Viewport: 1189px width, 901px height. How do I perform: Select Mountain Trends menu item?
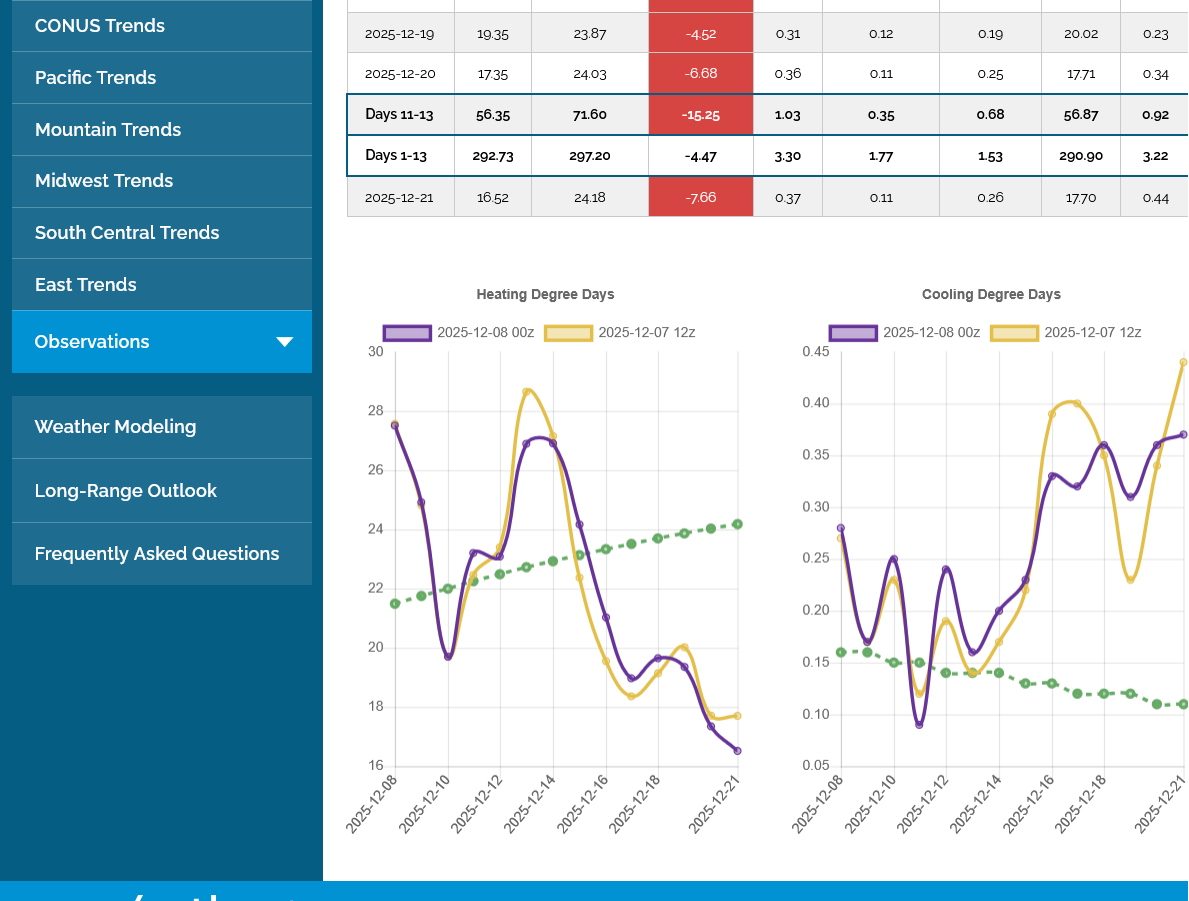tap(108, 130)
